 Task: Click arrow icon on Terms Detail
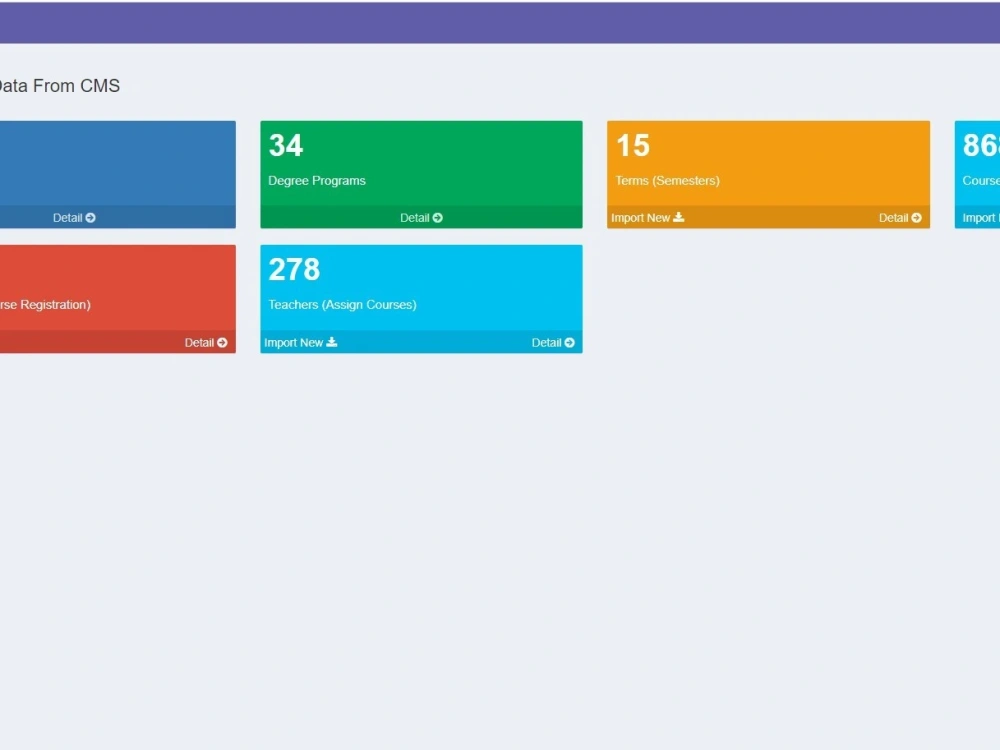click(916, 217)
